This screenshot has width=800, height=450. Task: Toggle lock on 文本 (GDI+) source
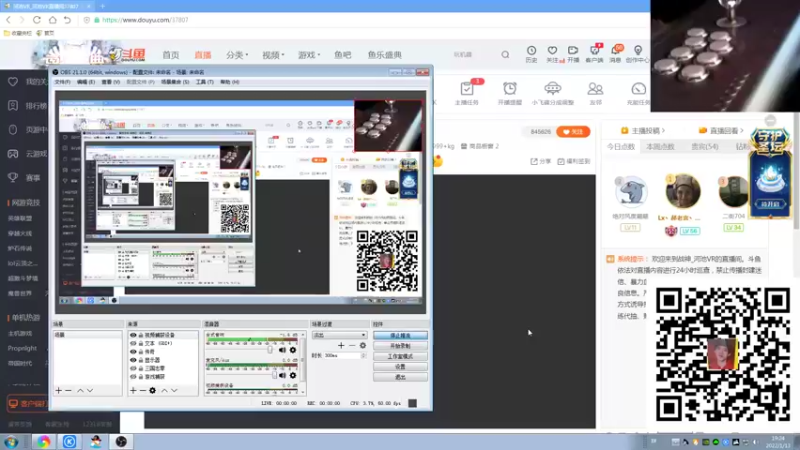tap(141, 343)
